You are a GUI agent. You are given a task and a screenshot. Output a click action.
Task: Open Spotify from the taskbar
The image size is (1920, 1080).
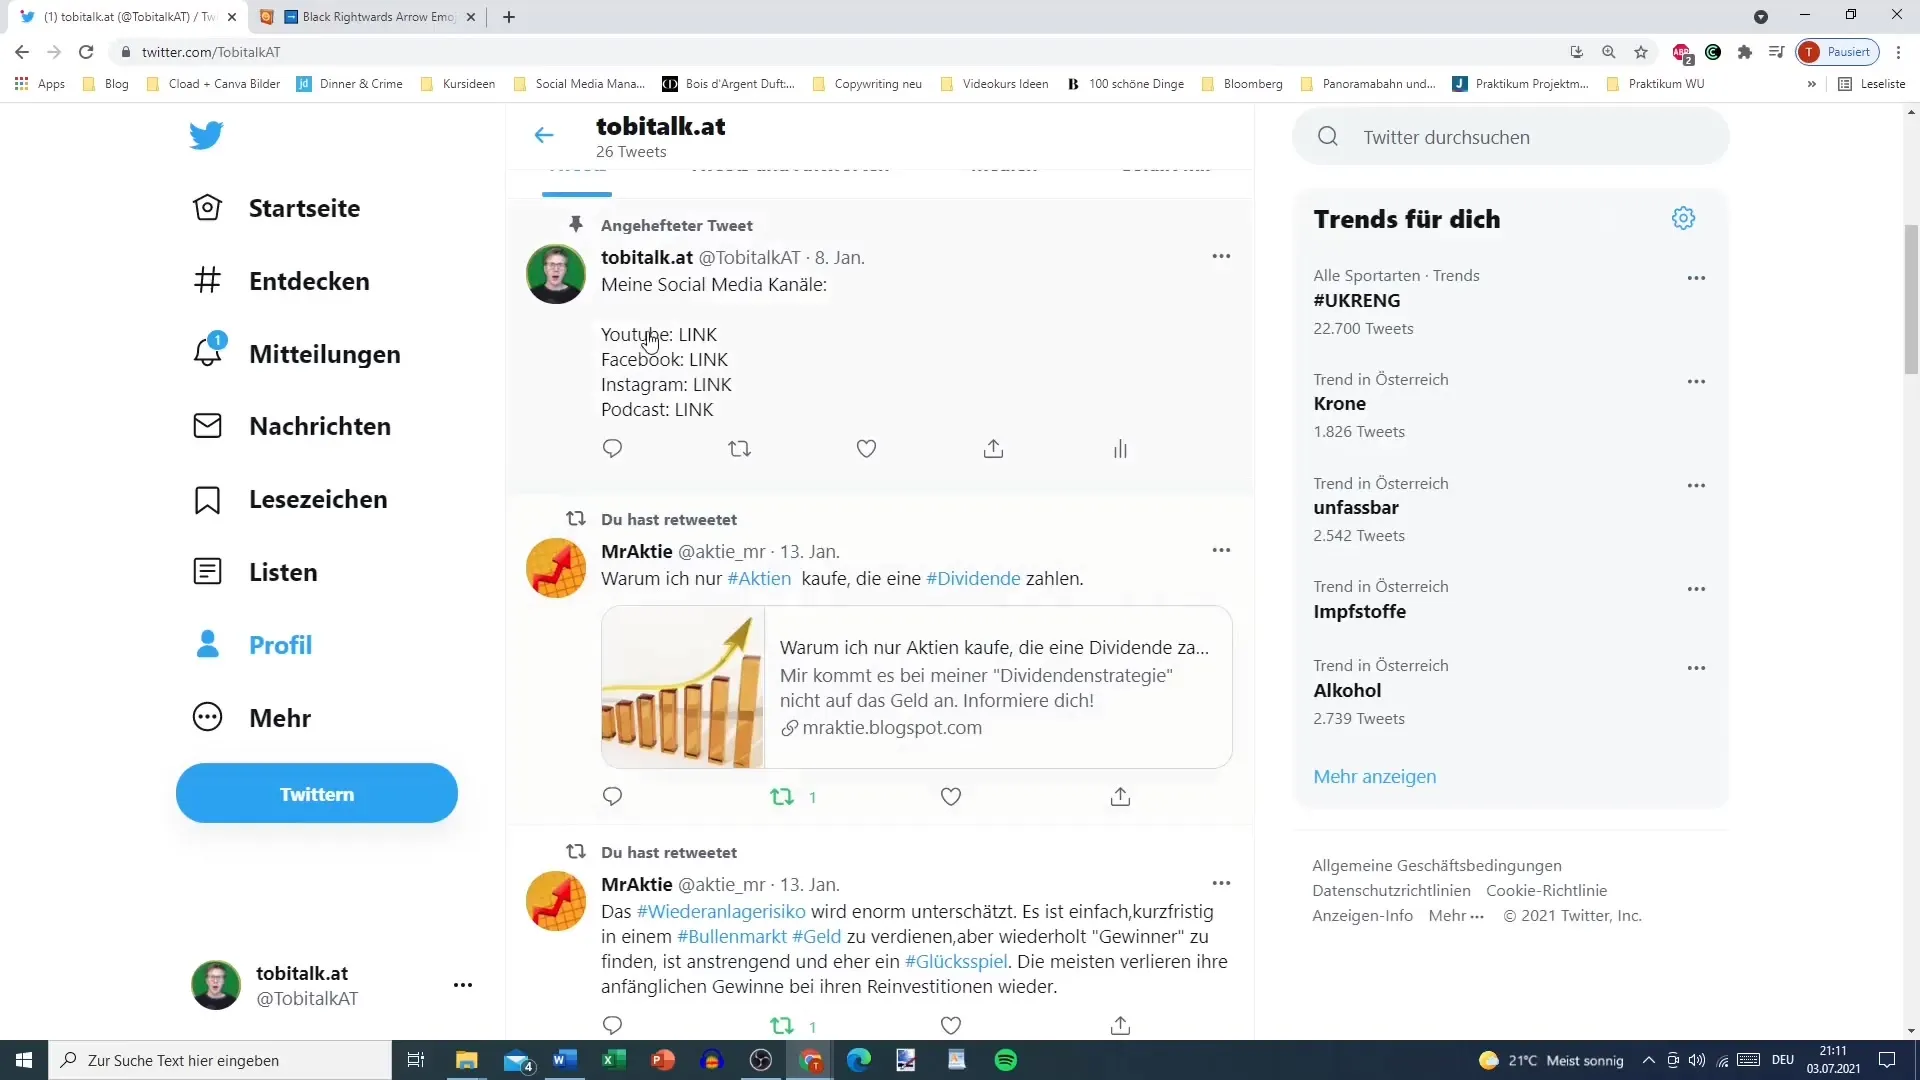point(1006,1060)
